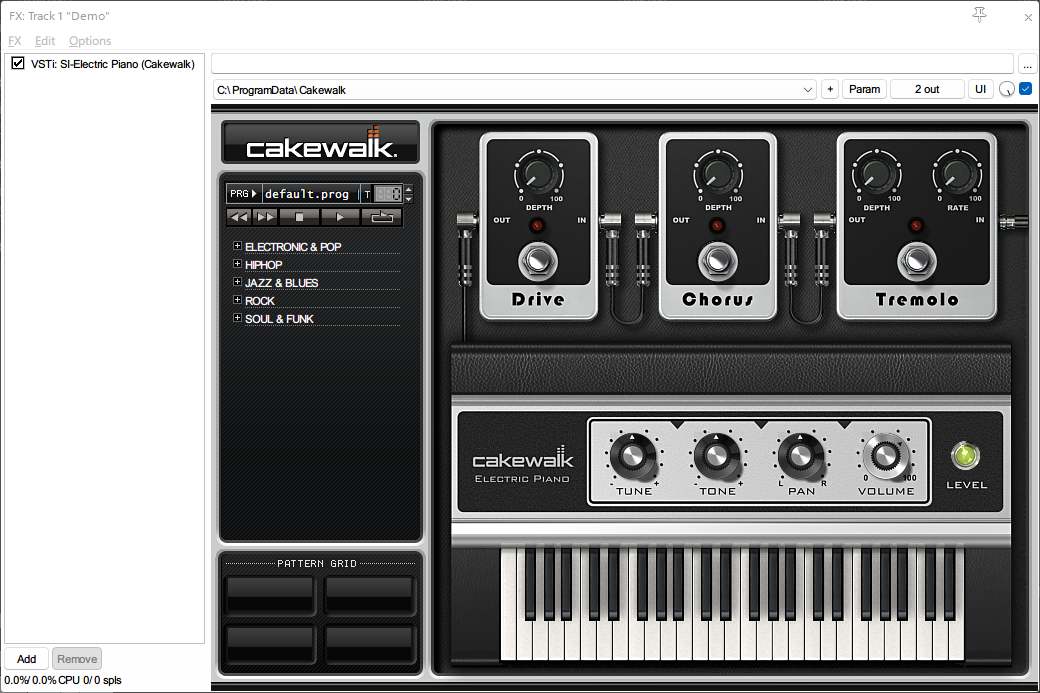The width and height of the screenshot is (1040, 693).
Task: Open the FX menu
Action: [x=15, y=40]
